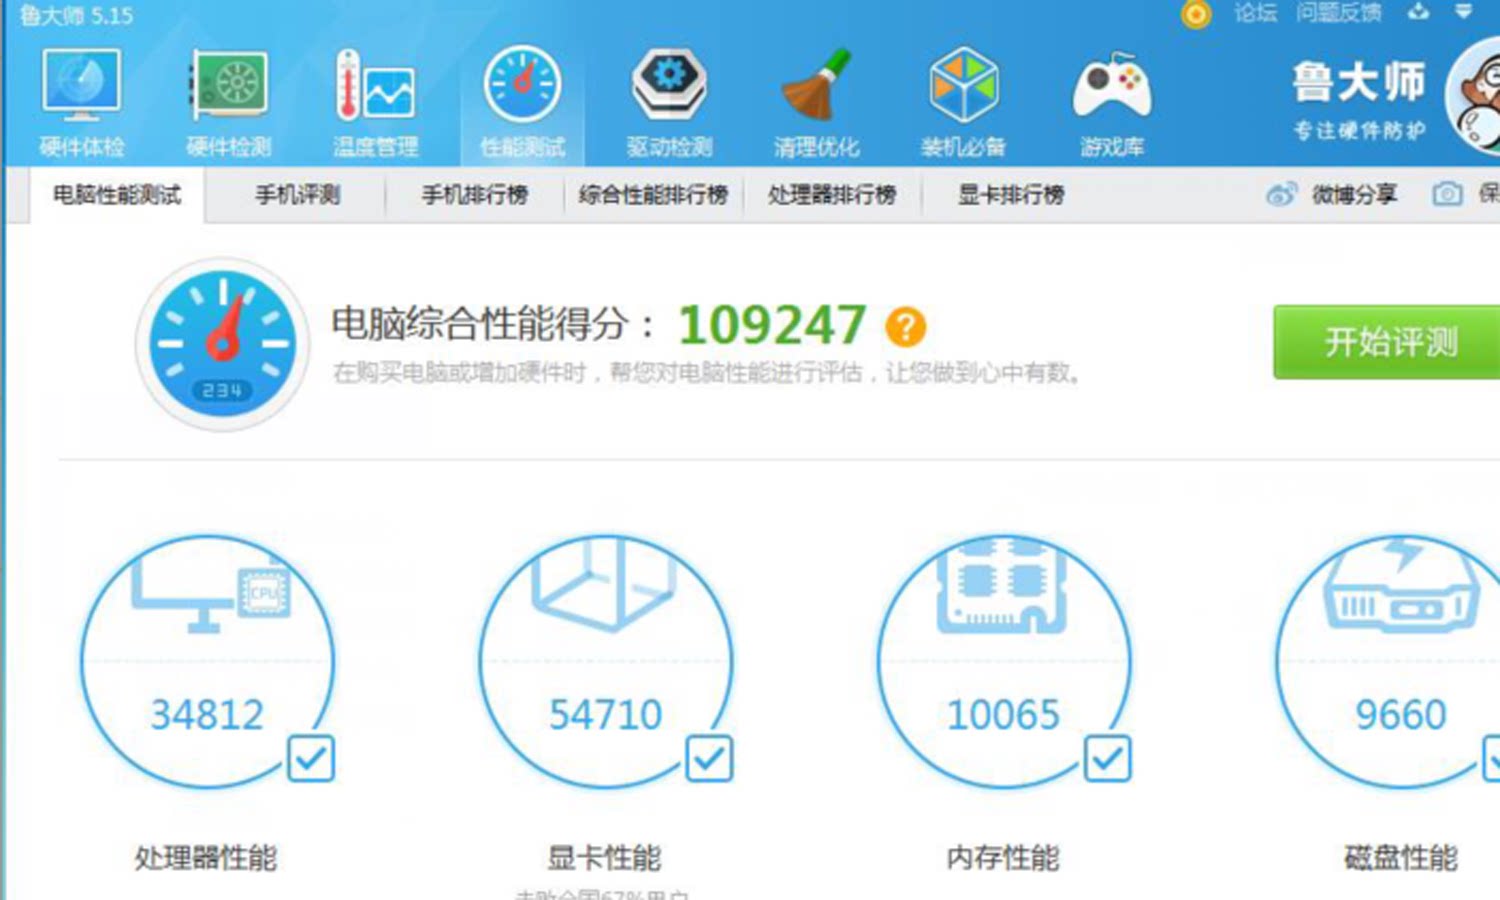
Task: Click the CPU monitor icon above 34812
Action: point(210,590)
